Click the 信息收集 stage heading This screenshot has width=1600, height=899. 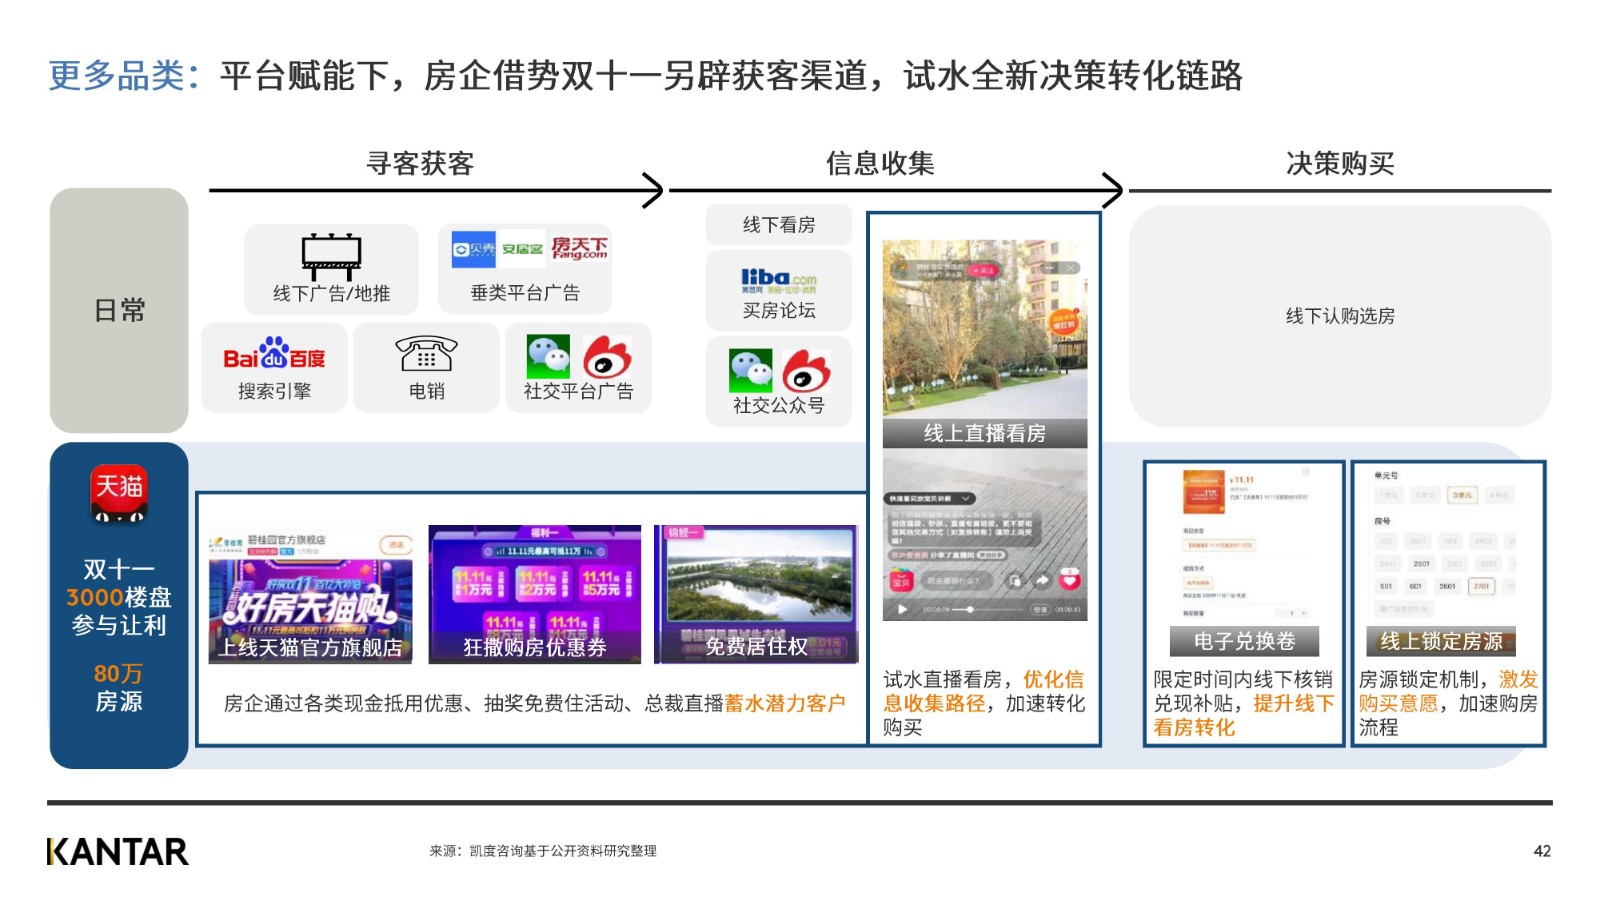pos(880,163)
